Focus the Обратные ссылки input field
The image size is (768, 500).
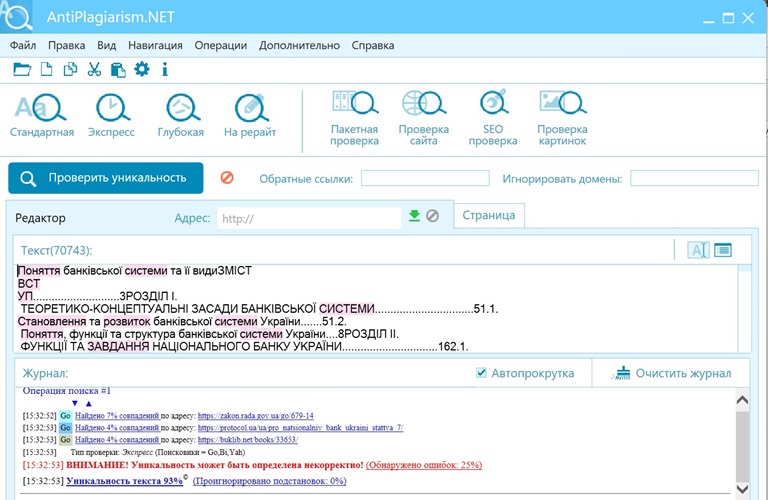coord(425,178)
